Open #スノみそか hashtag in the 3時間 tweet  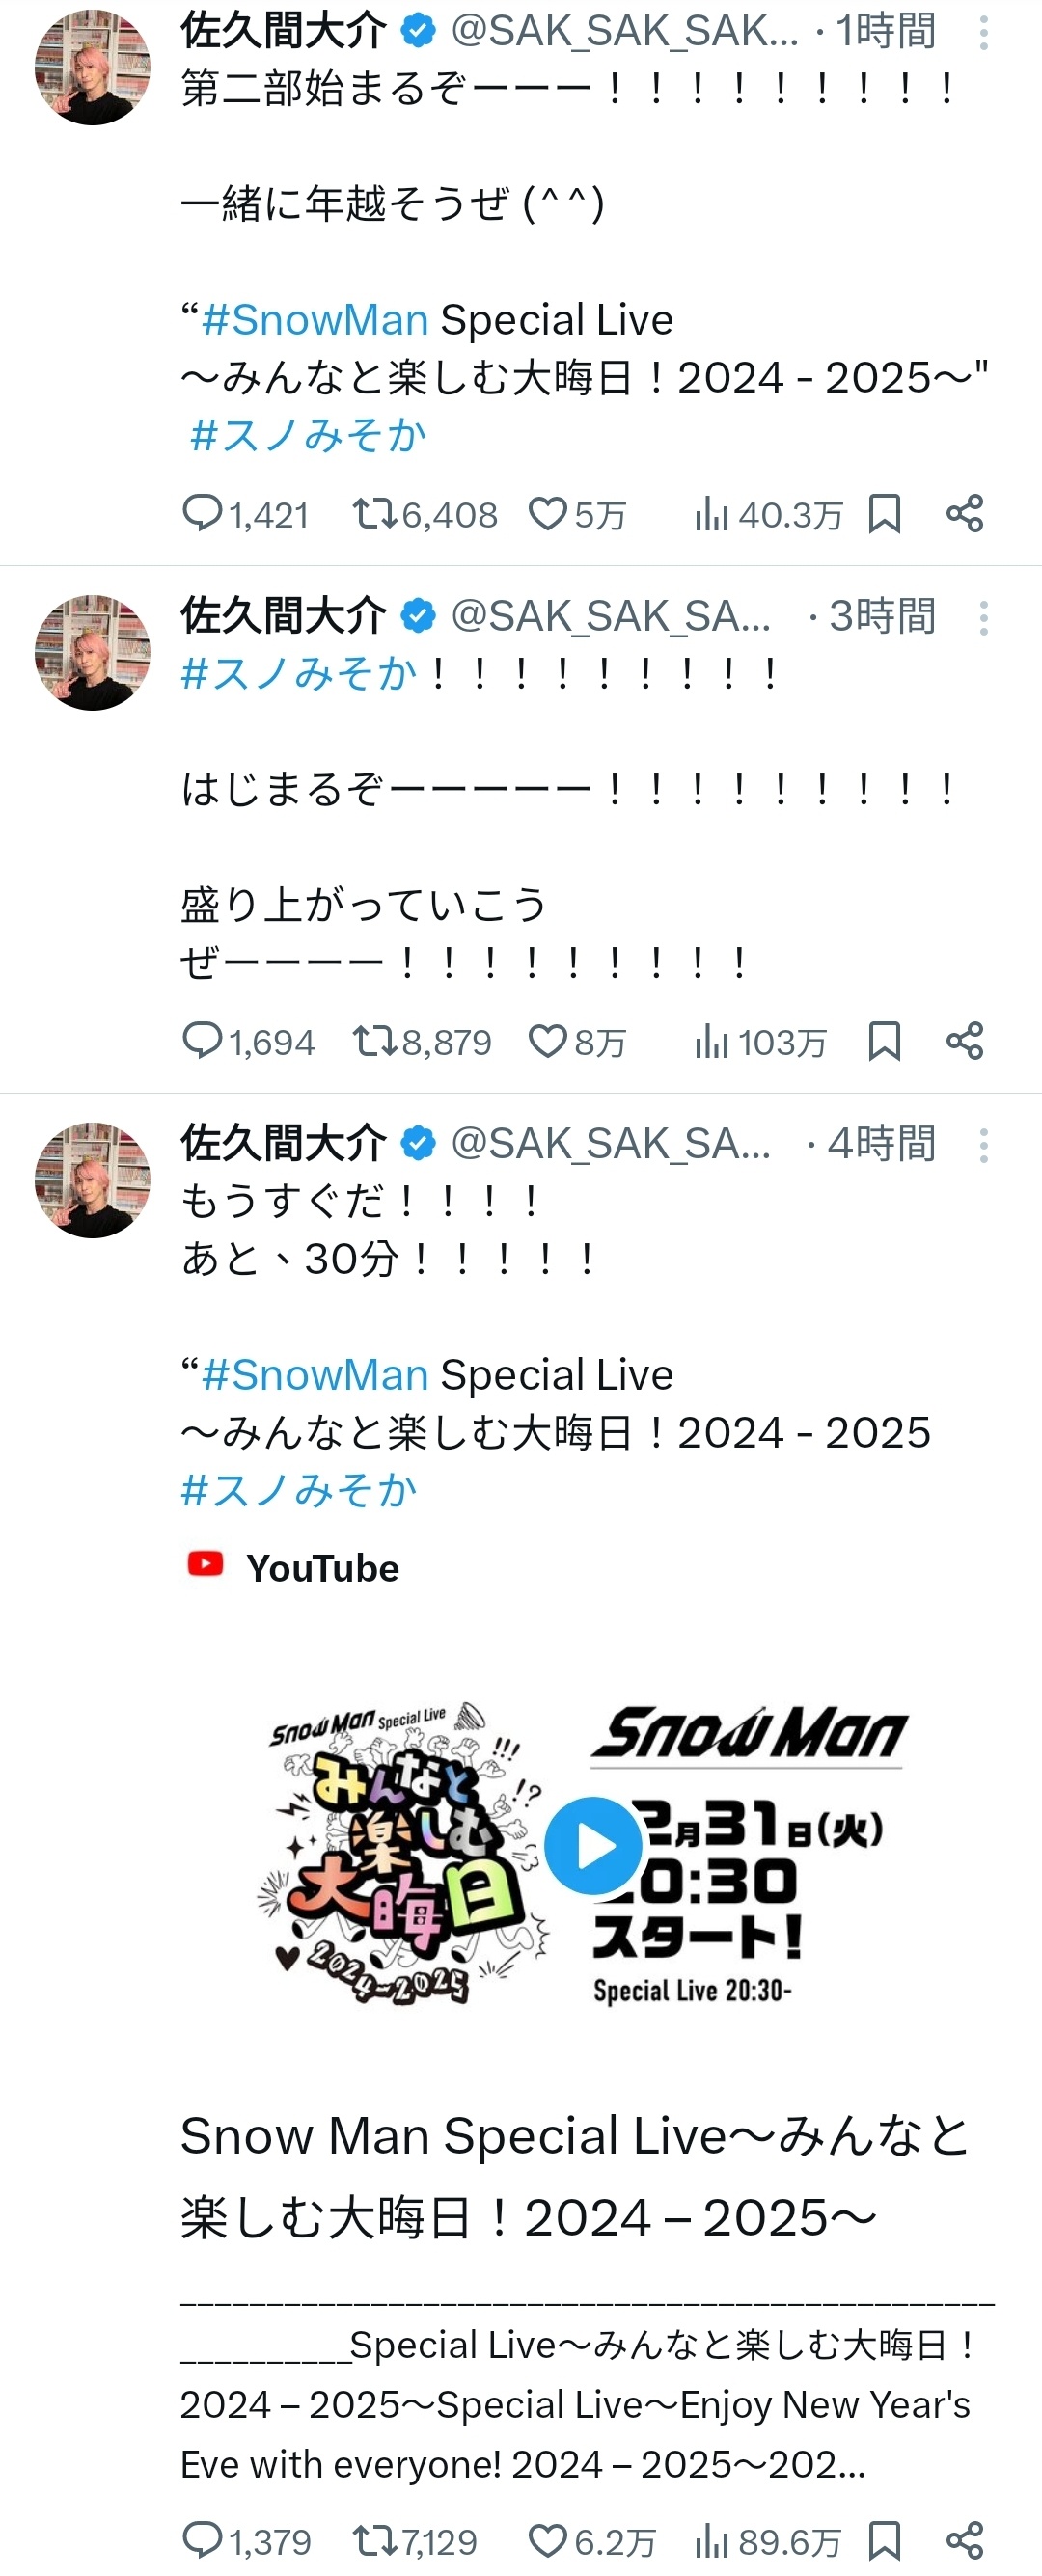(x=298, y=674)
